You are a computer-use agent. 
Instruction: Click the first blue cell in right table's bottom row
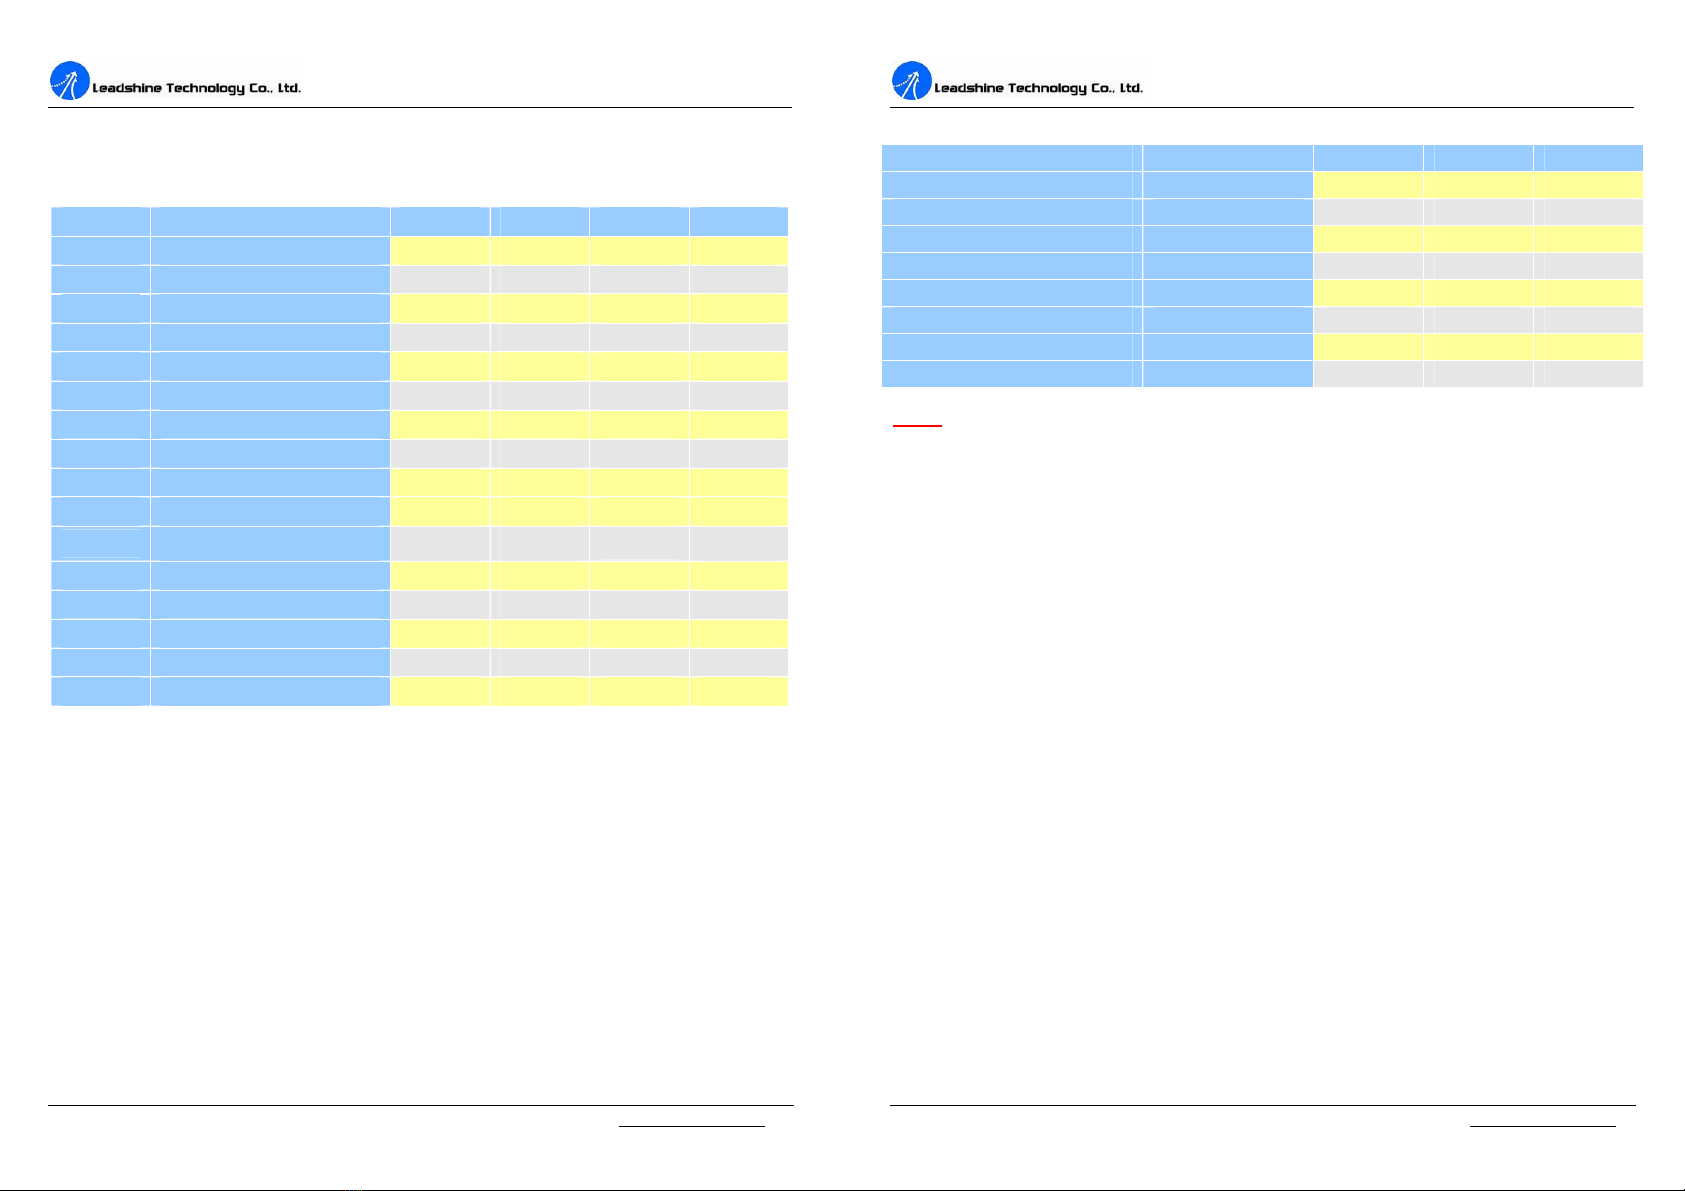(1006, 373)
